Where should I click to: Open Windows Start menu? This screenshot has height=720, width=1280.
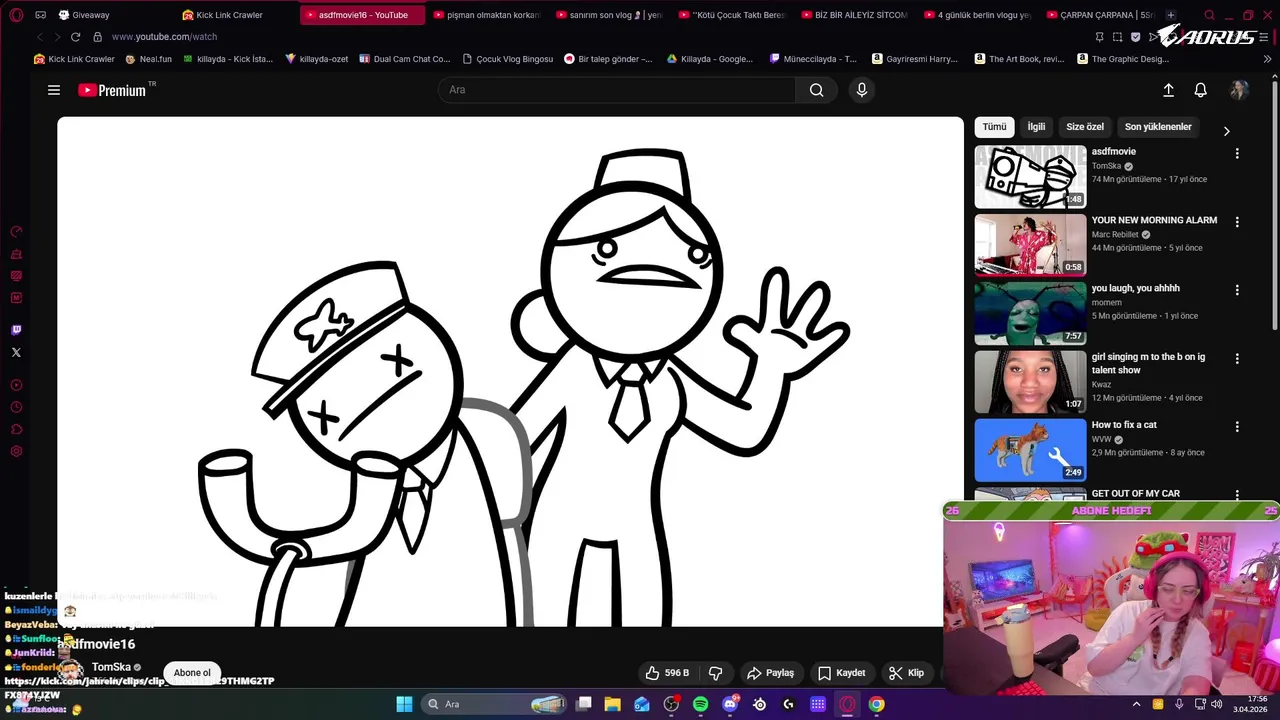pyautogui.click(x=404, y=704)
